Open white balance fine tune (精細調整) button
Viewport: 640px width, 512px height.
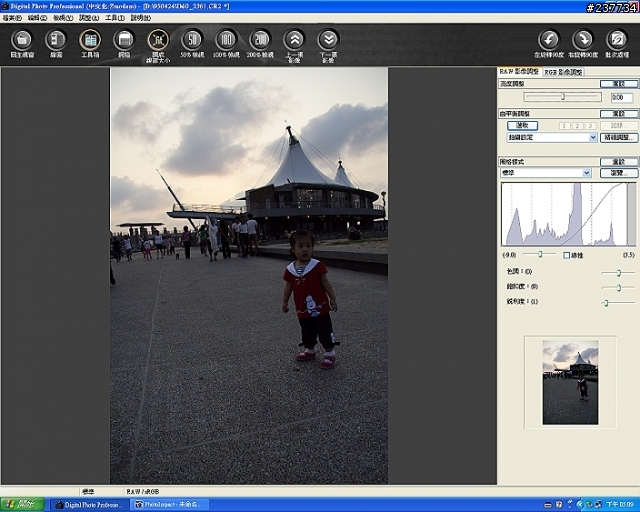619,138
